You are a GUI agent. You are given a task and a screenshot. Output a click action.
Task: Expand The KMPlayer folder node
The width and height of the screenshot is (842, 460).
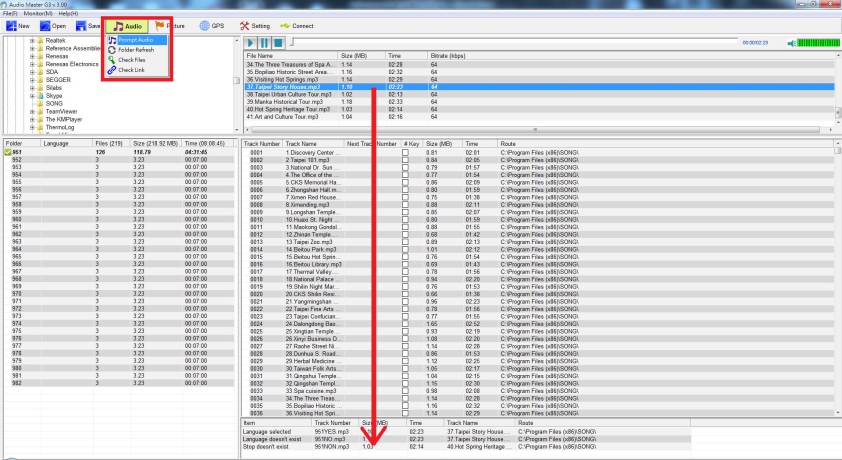point(32,119)
